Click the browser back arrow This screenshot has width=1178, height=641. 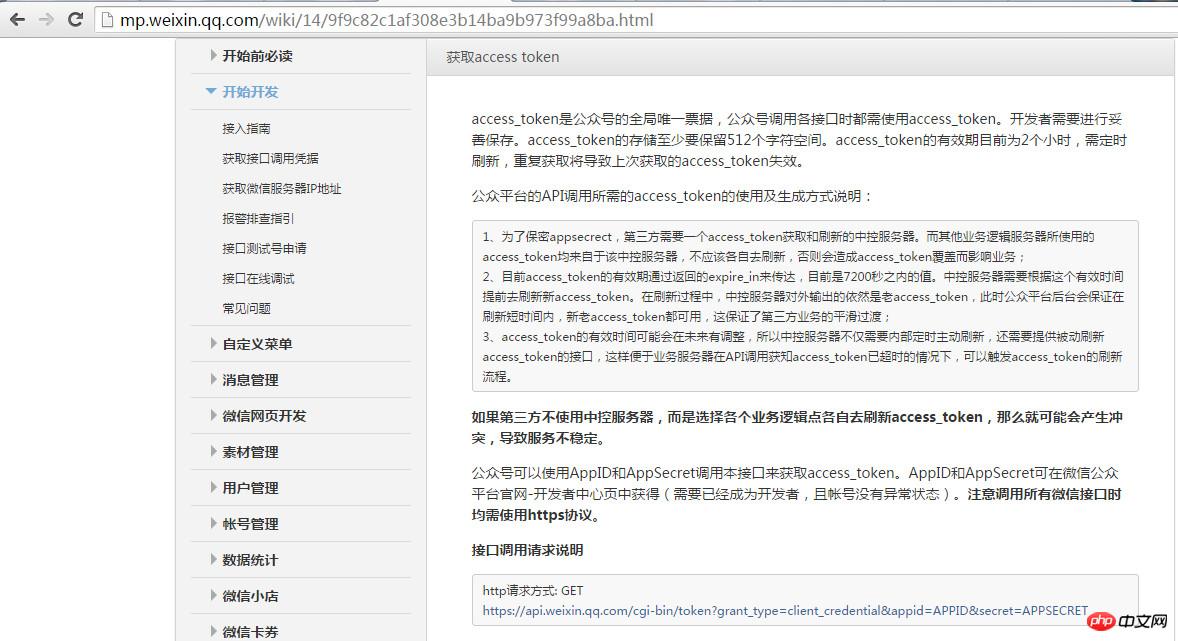point(15,17)
